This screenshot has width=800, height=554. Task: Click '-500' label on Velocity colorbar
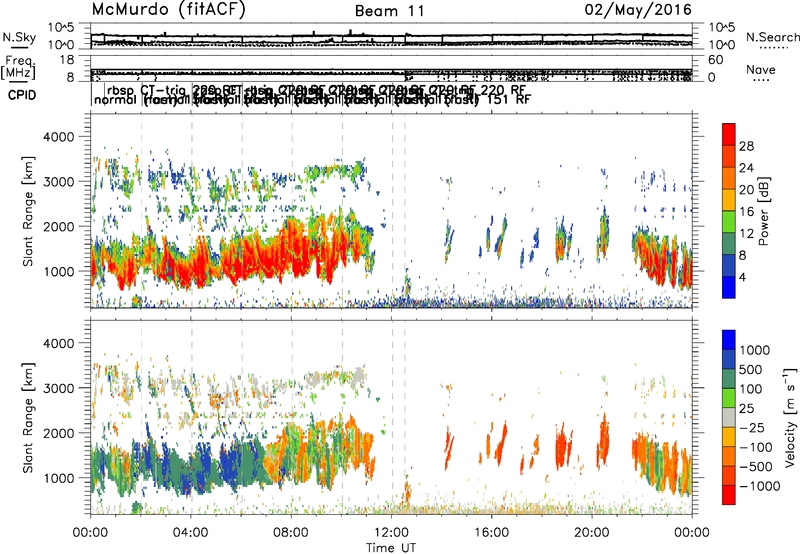[756, 466]
